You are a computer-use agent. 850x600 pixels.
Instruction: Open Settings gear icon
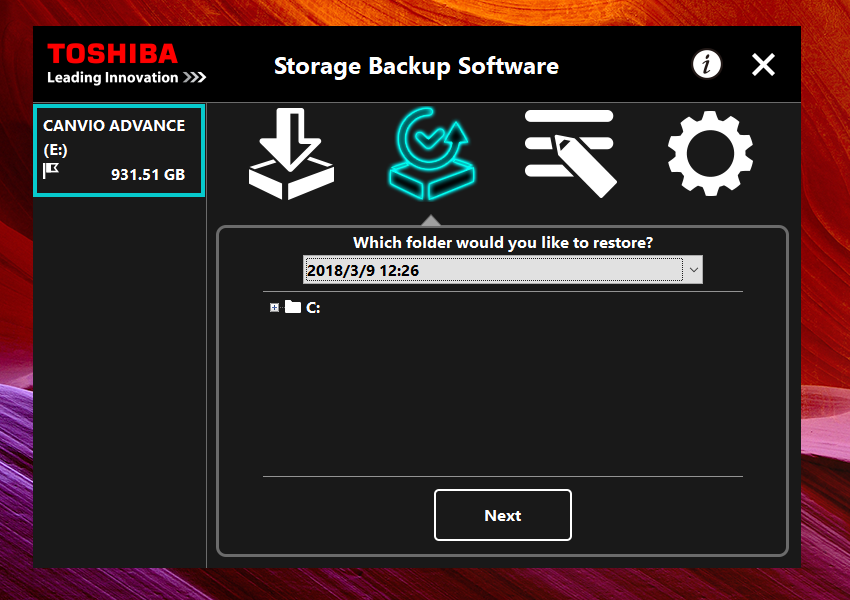point(710,153)
